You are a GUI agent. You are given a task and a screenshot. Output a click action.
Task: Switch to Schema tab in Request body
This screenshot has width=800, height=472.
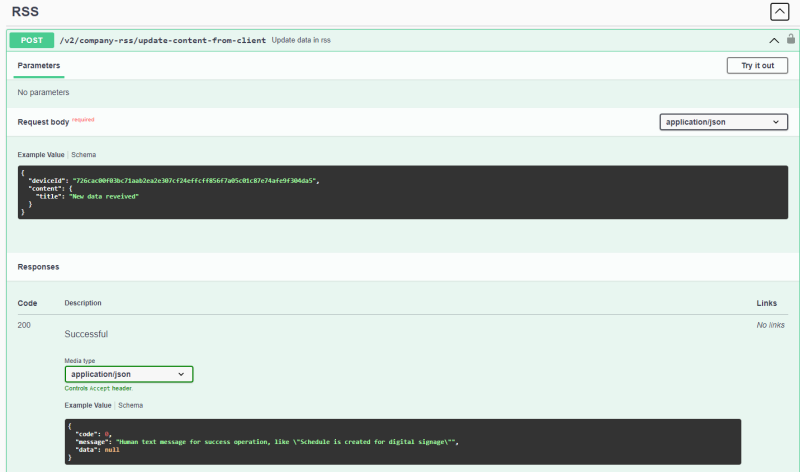pos(83,155)
